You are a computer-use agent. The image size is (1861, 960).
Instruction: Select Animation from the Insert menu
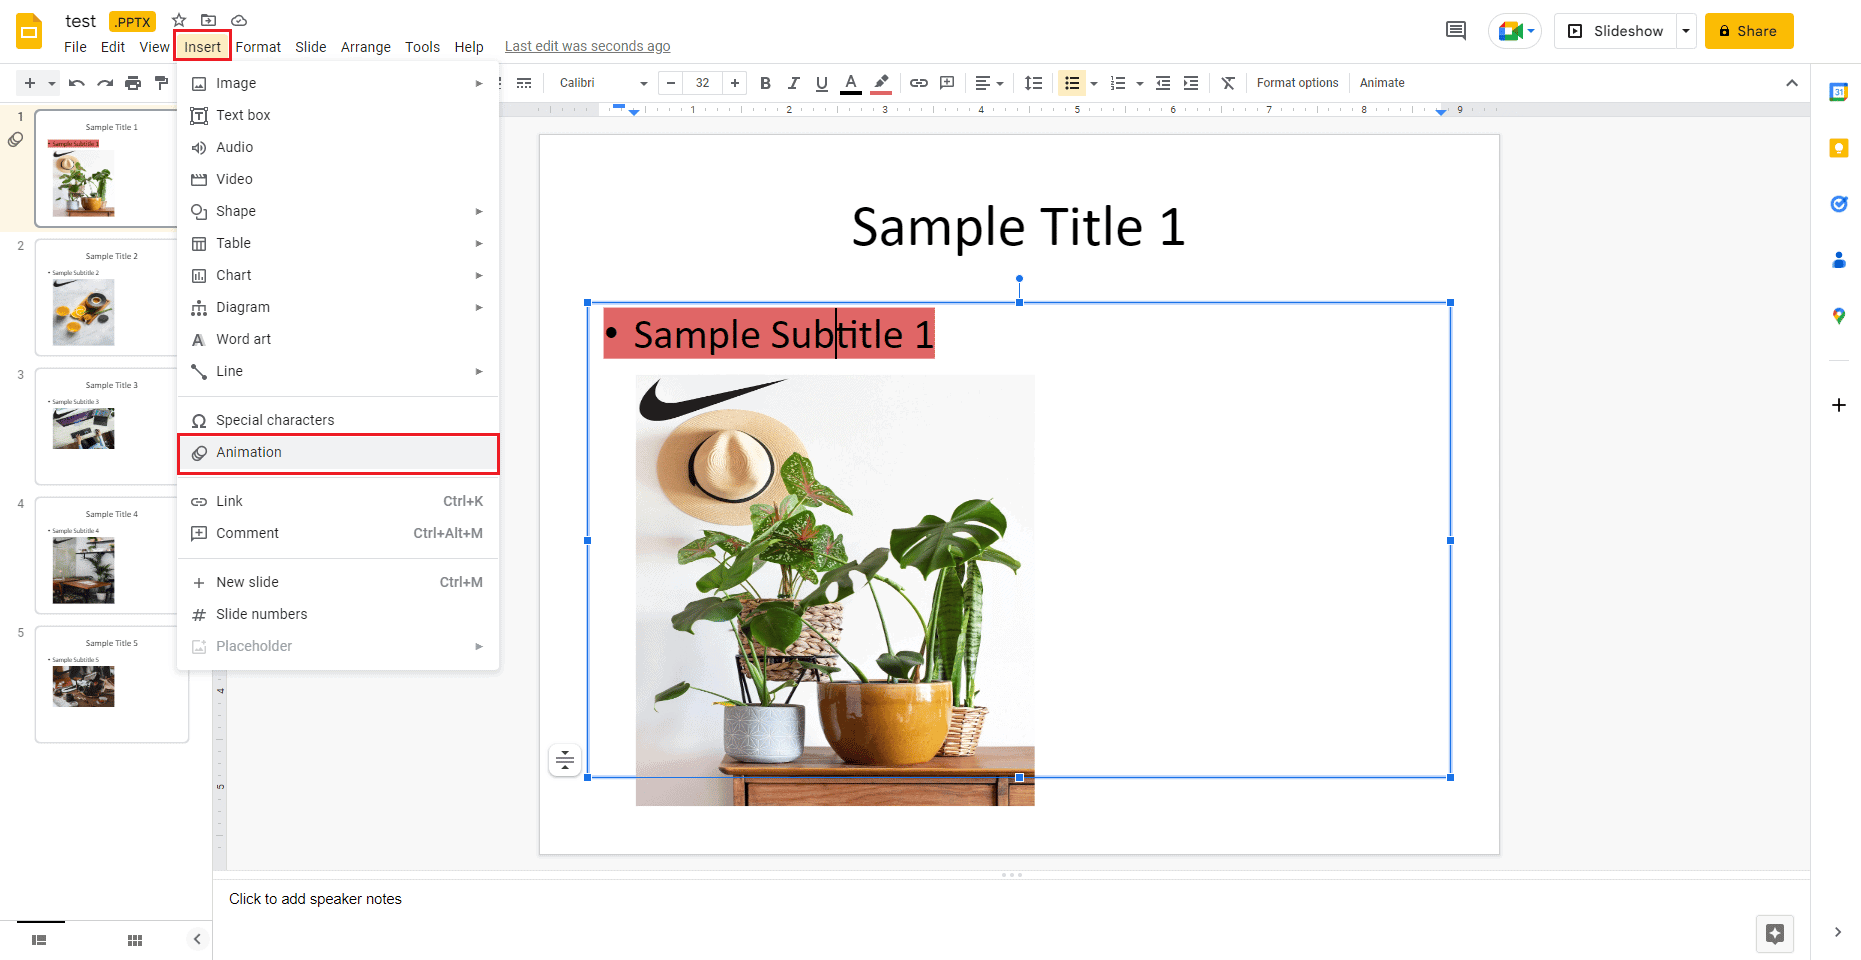point(248,452)
